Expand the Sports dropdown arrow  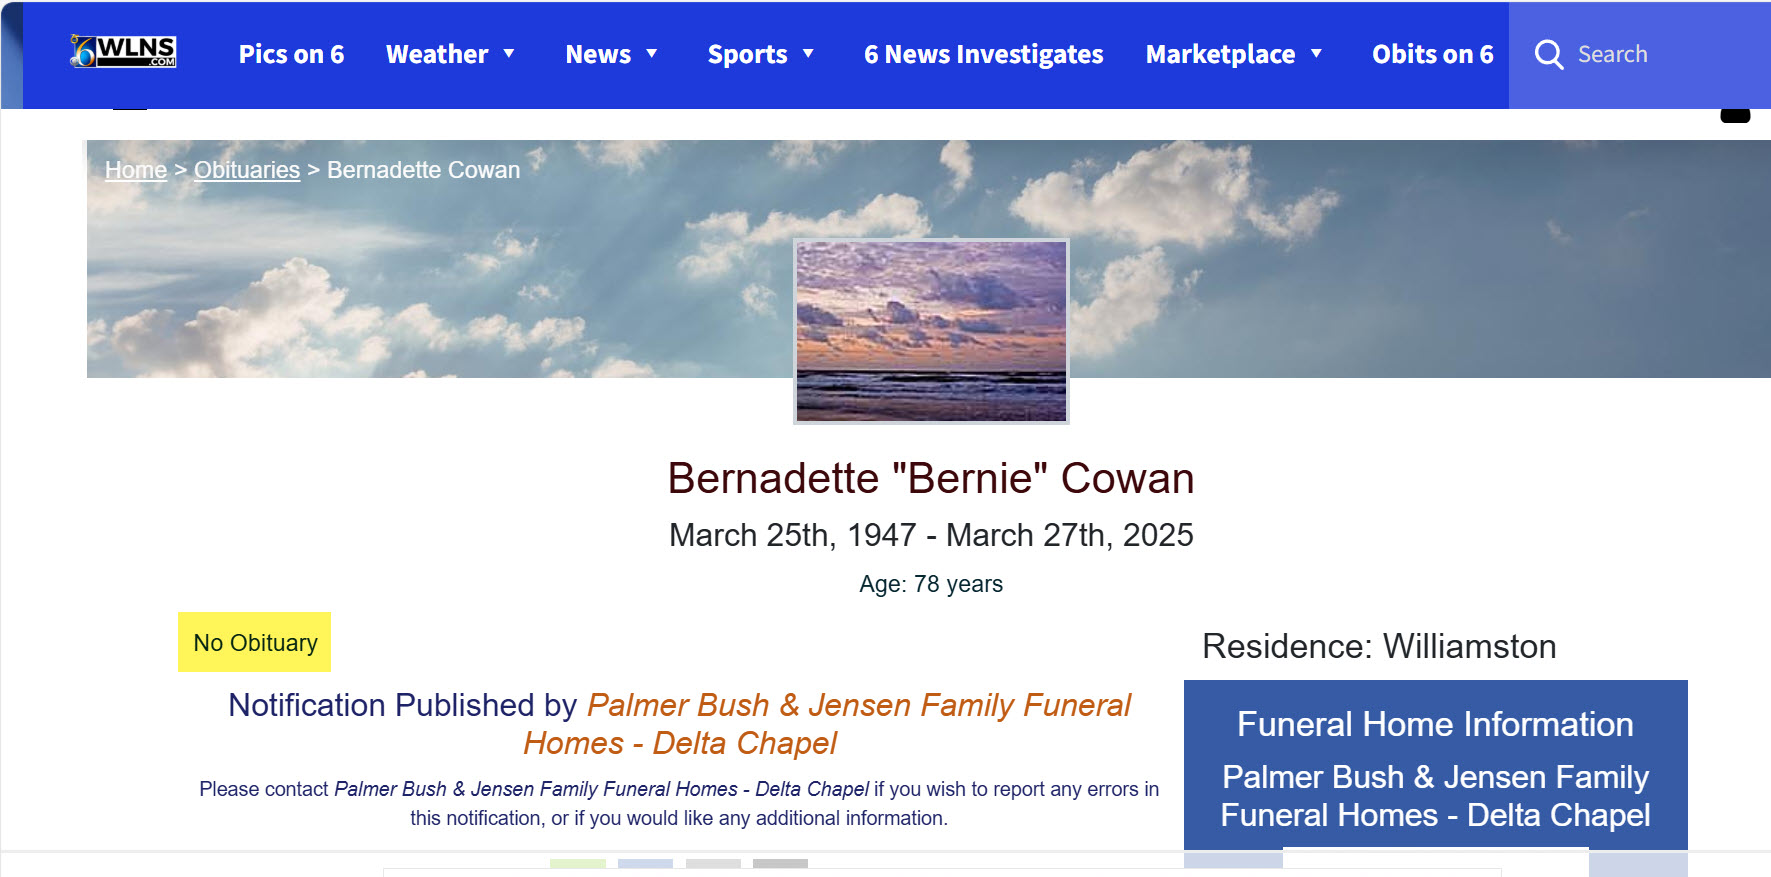coord(808,54)
